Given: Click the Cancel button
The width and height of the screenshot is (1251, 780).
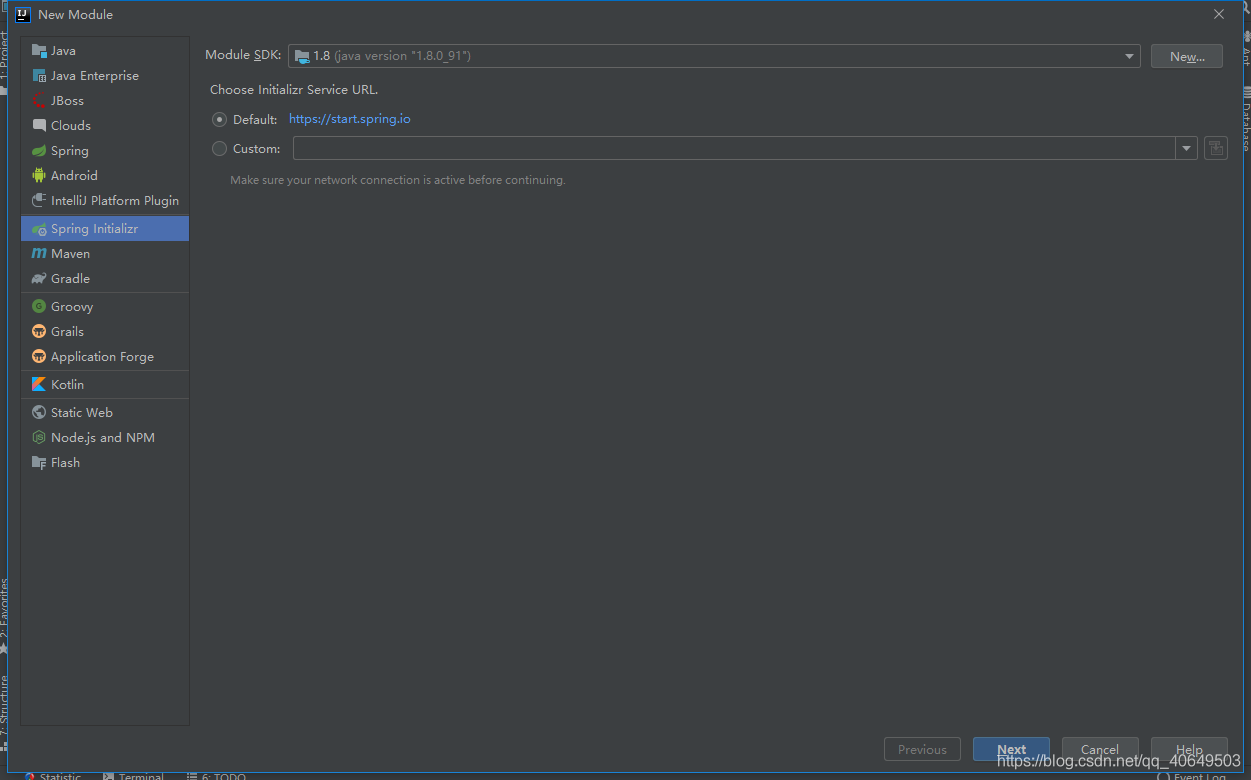Looking at the screenshot, I should coord(1100,749).
